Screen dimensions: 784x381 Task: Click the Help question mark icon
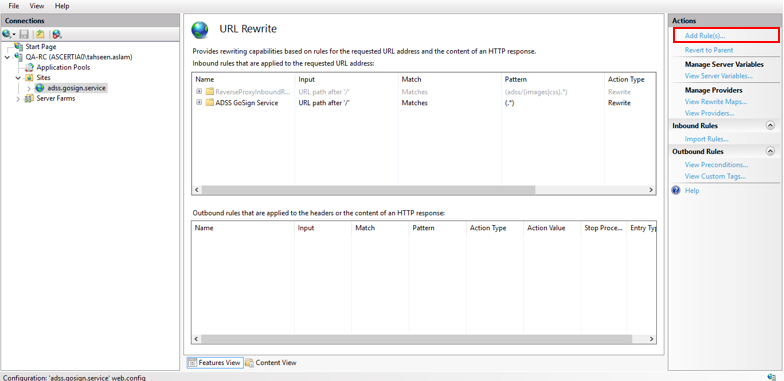tap(676, 190)
